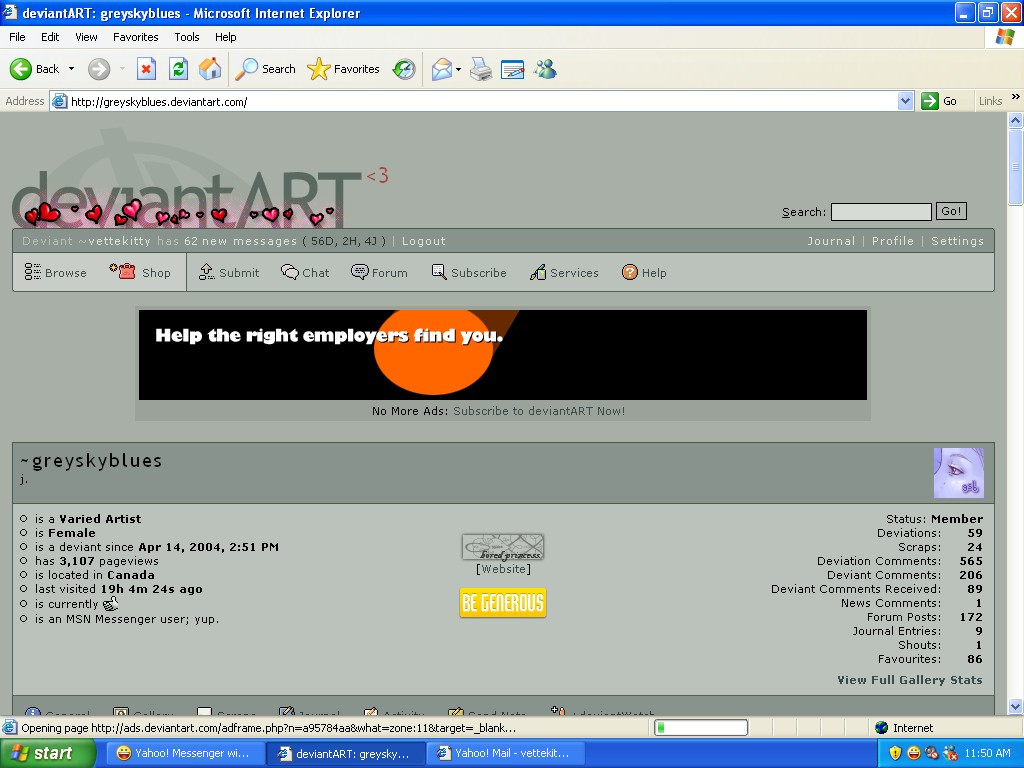The width and height of the screenshot is (1024, 768).
Task: Click the 11:50 AM clock
Action: click(987, 753)
